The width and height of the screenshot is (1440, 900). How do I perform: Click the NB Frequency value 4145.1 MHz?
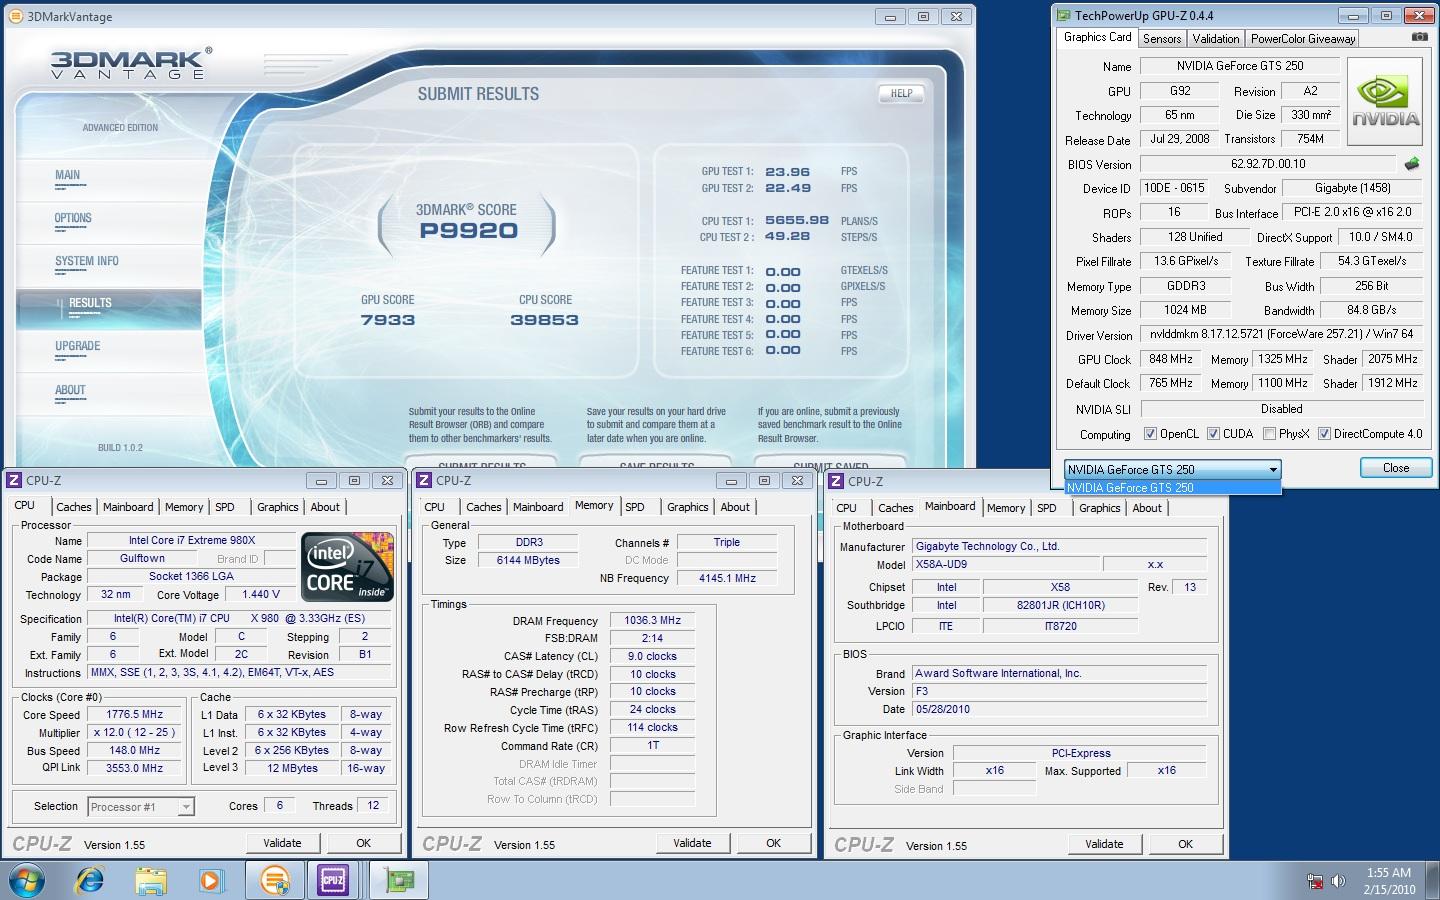tap(727, 578)
